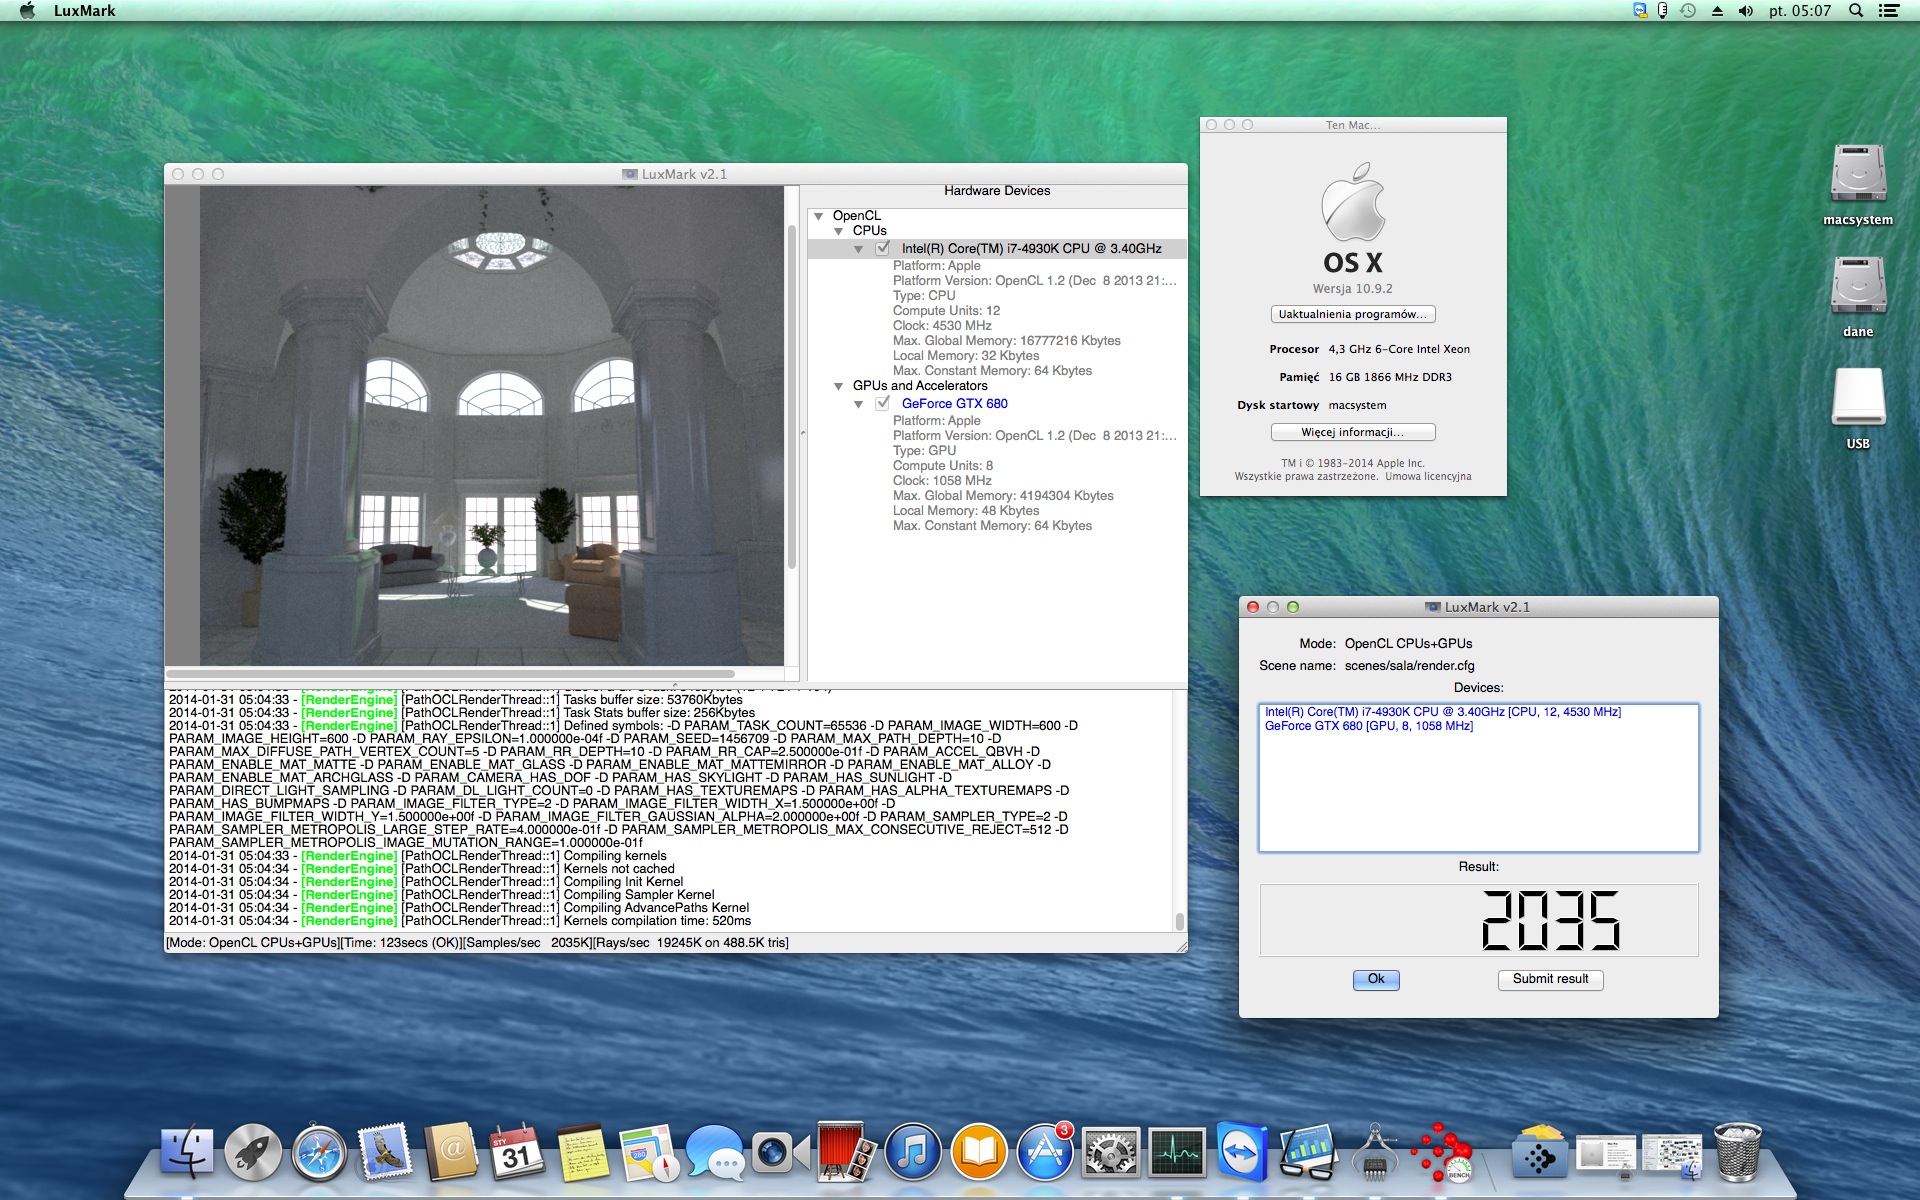Uncheck the GeForce GTX 680 device checkbox
Image resolution: width=1920 pixels, height=1200 pixels.
click(x=882, y=403)
